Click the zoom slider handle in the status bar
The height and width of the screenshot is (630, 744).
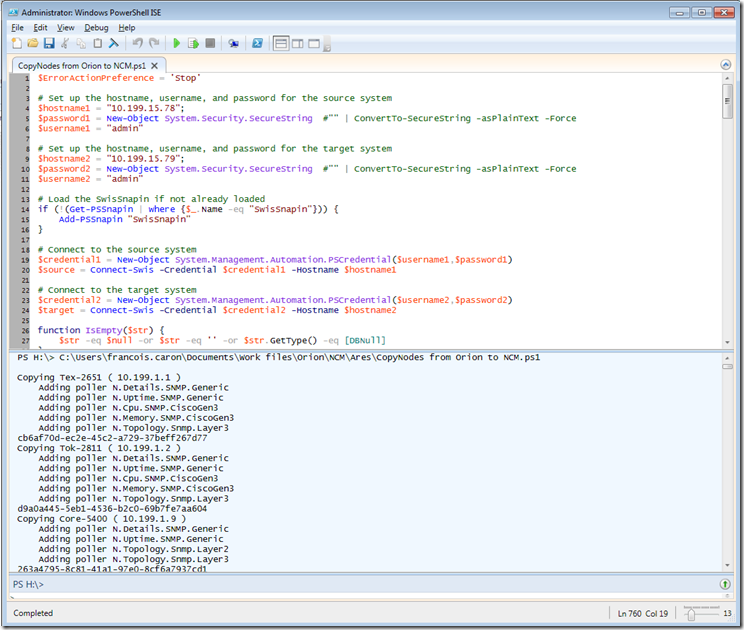pyautogui.click(x=691, y=614)
